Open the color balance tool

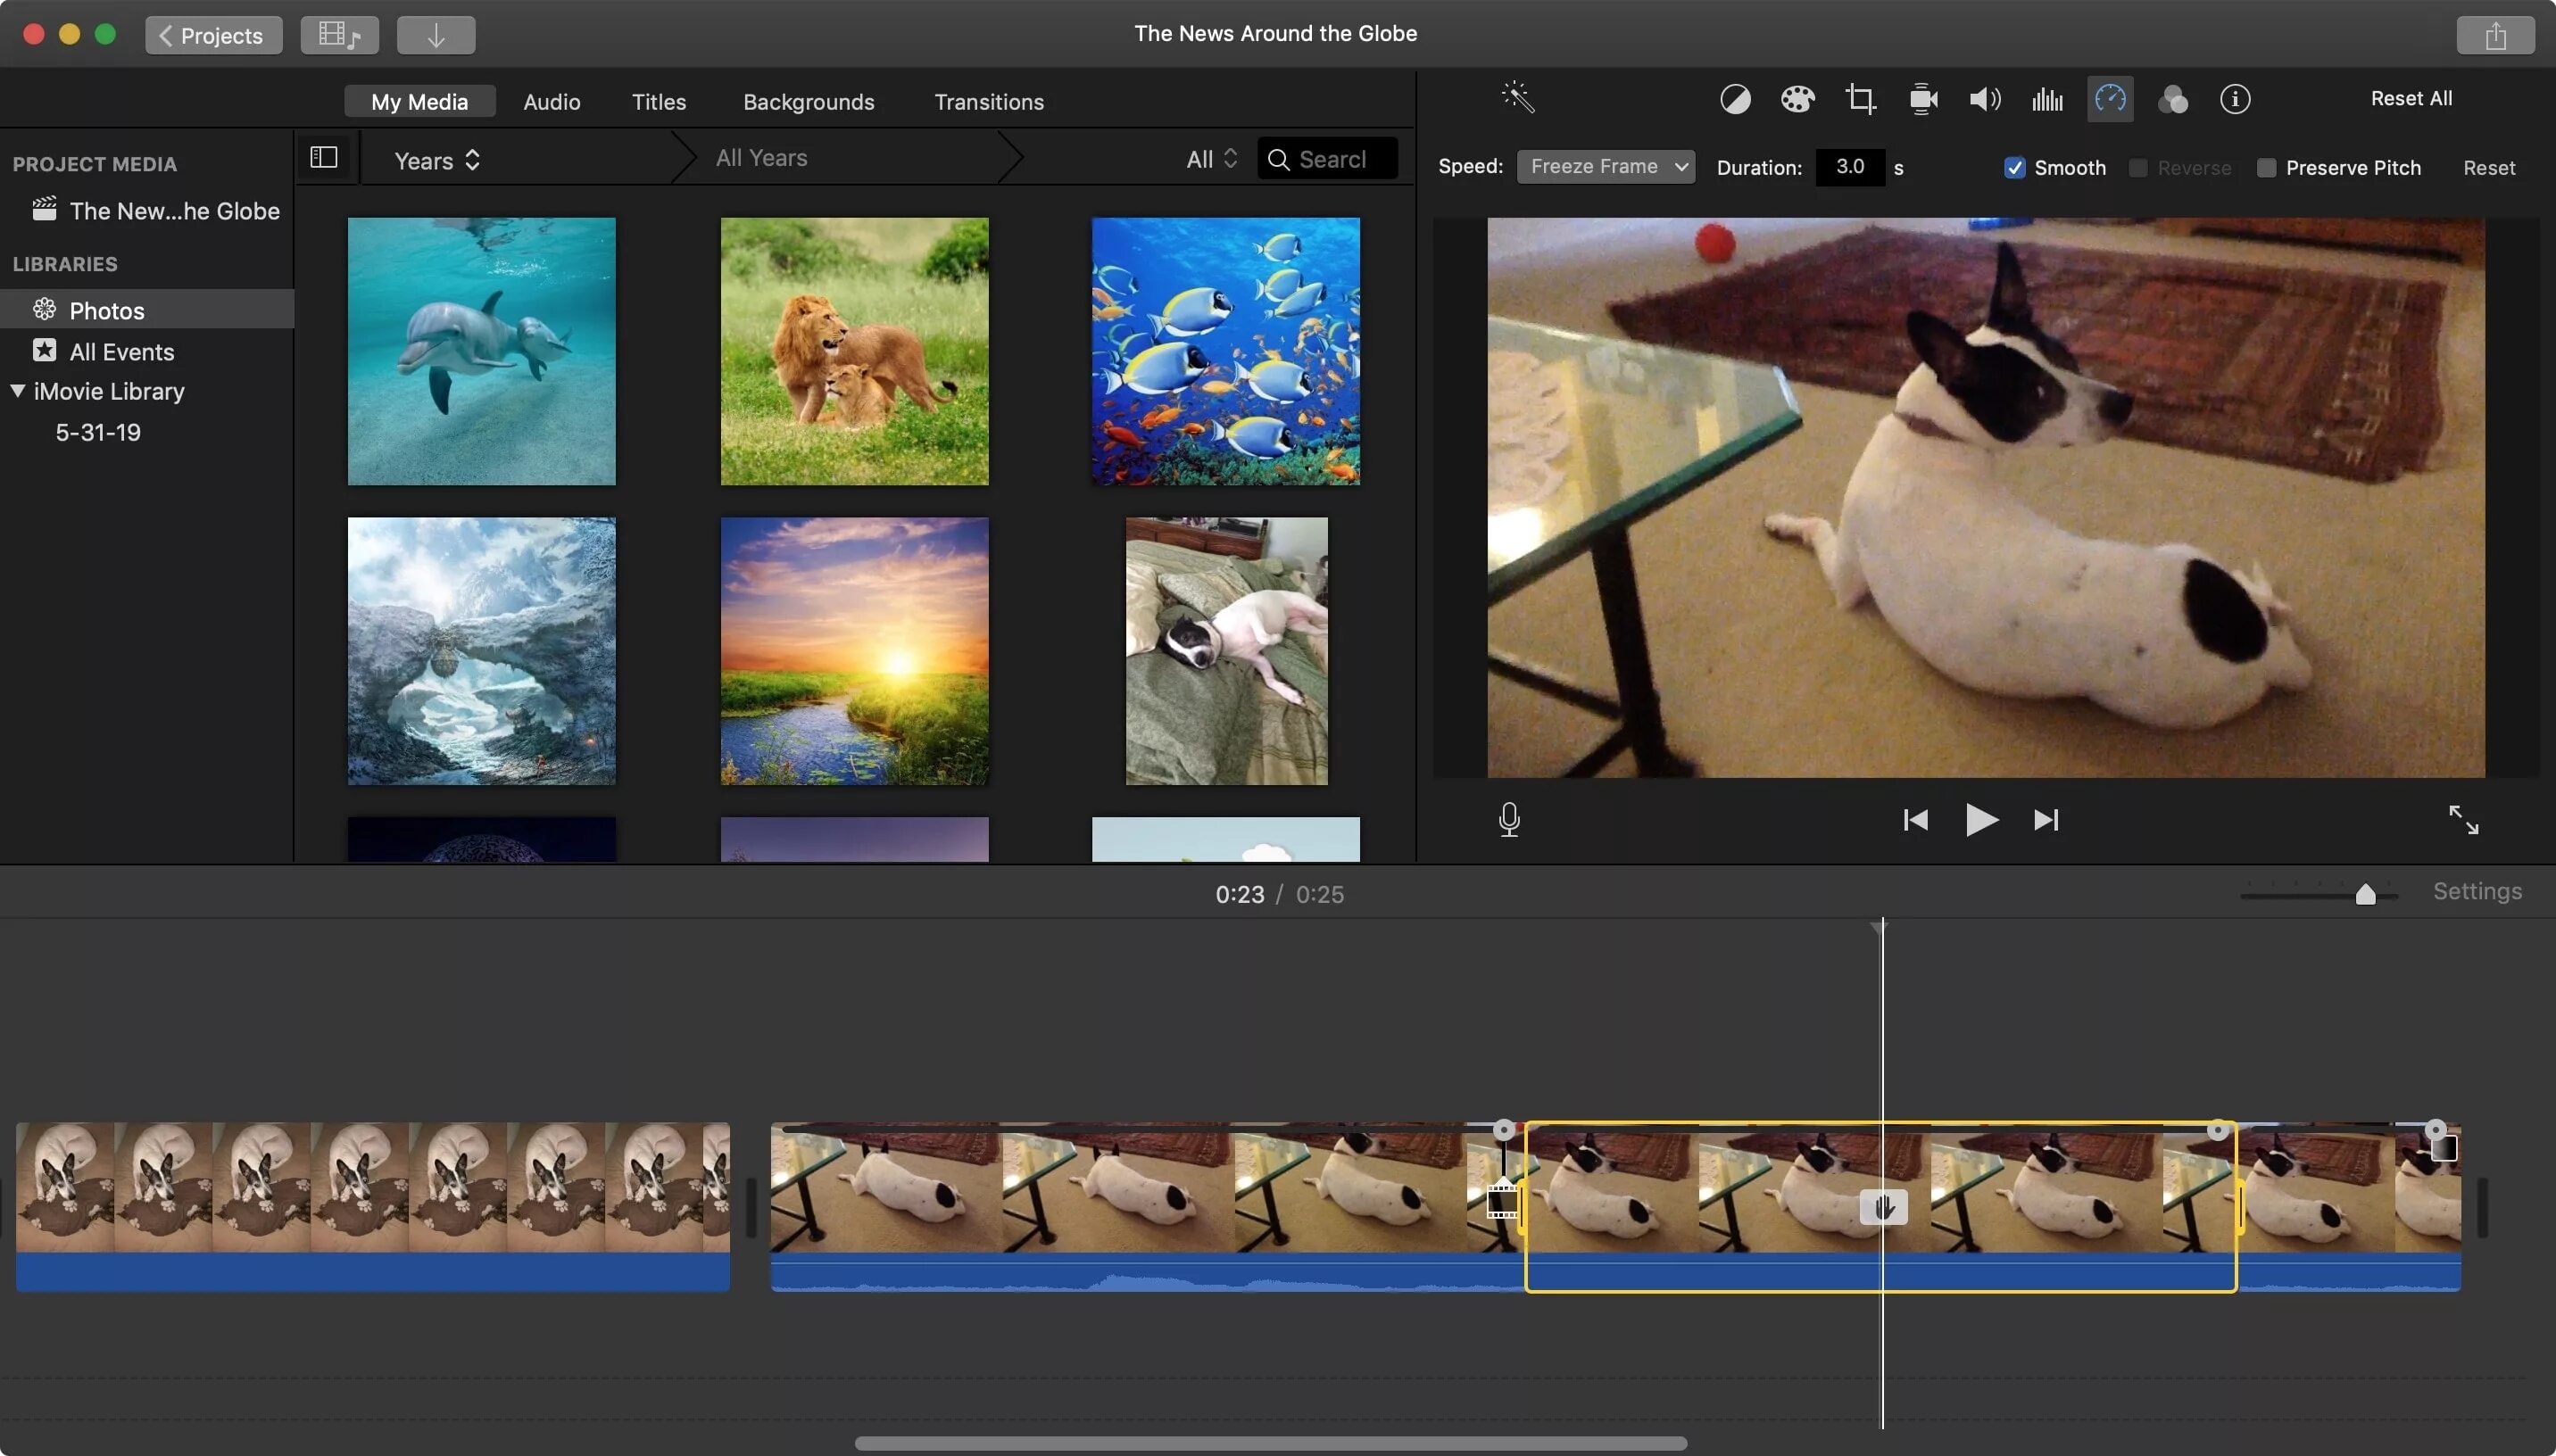tap(1735, 99)
